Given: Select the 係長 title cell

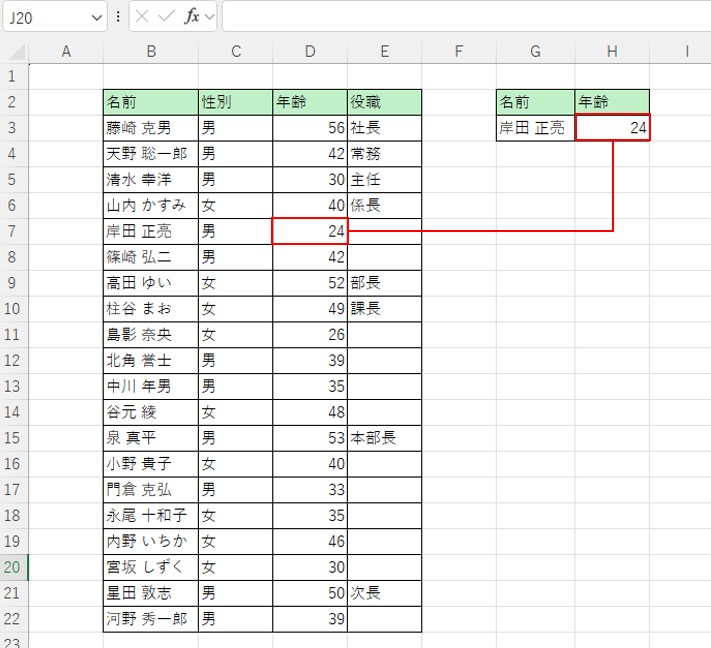Looking at the screenshot, I should 385,205.
